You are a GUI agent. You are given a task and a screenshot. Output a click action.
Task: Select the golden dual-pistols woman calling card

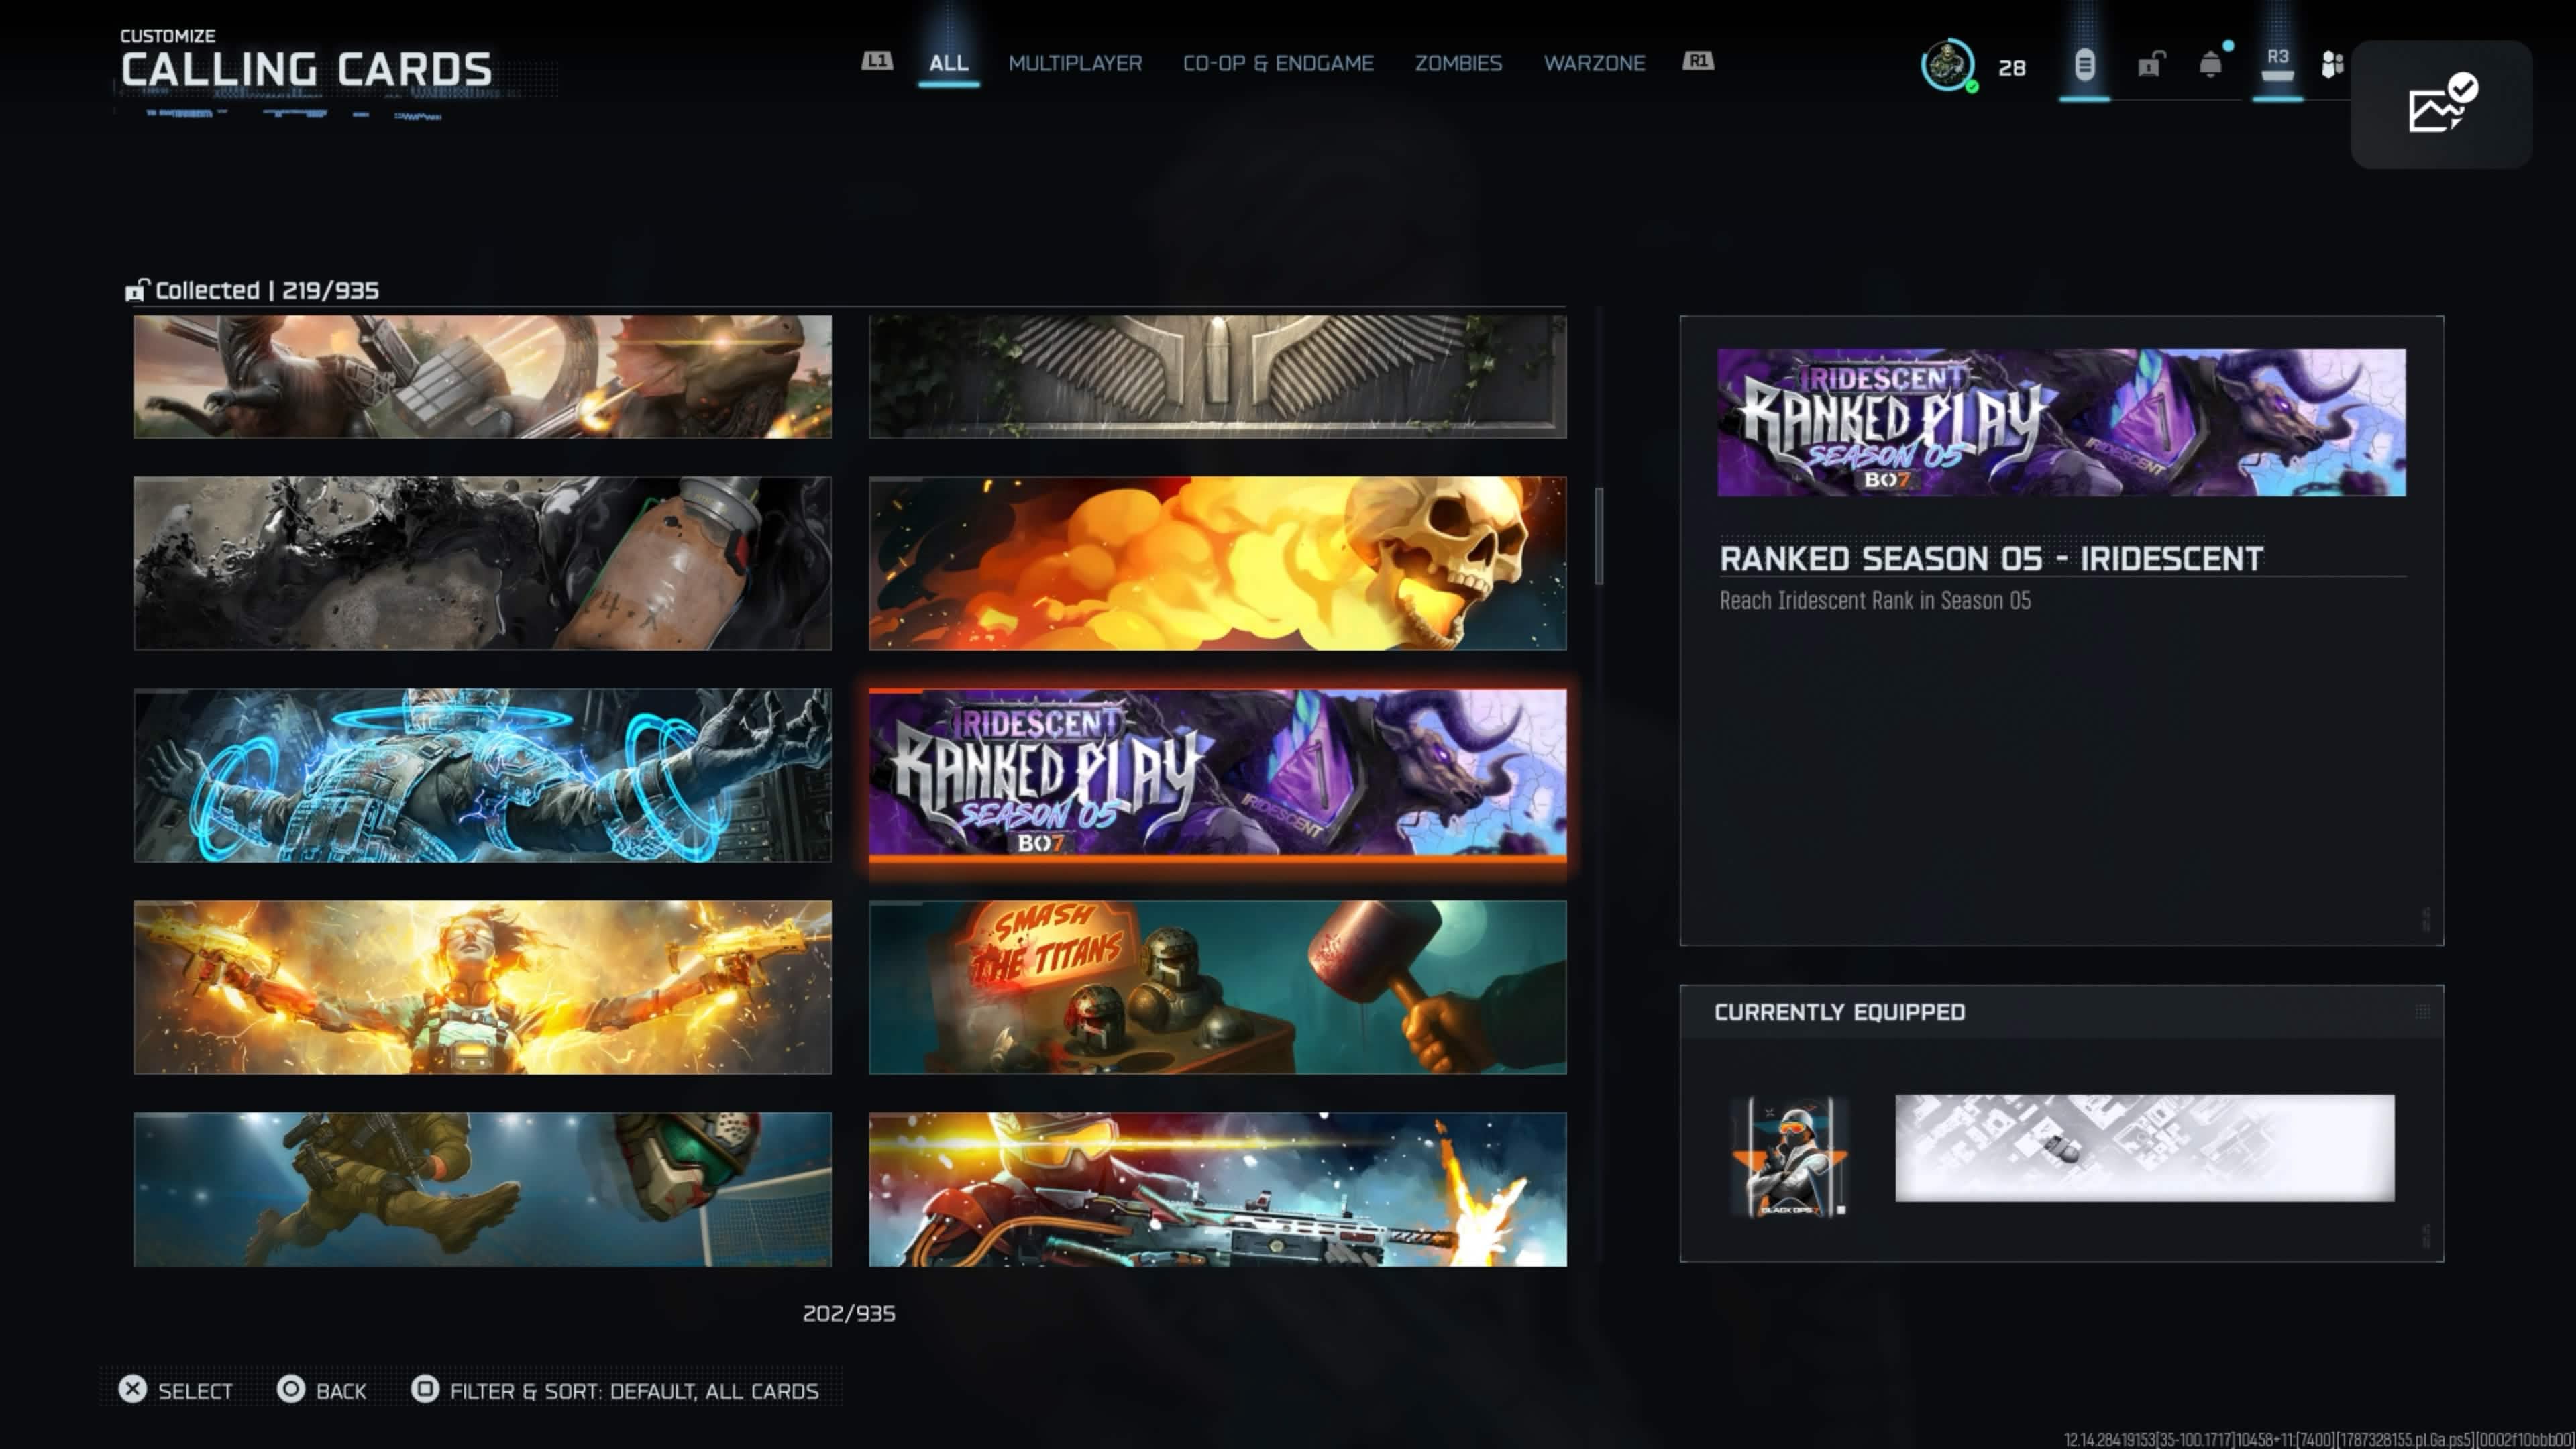483,987
